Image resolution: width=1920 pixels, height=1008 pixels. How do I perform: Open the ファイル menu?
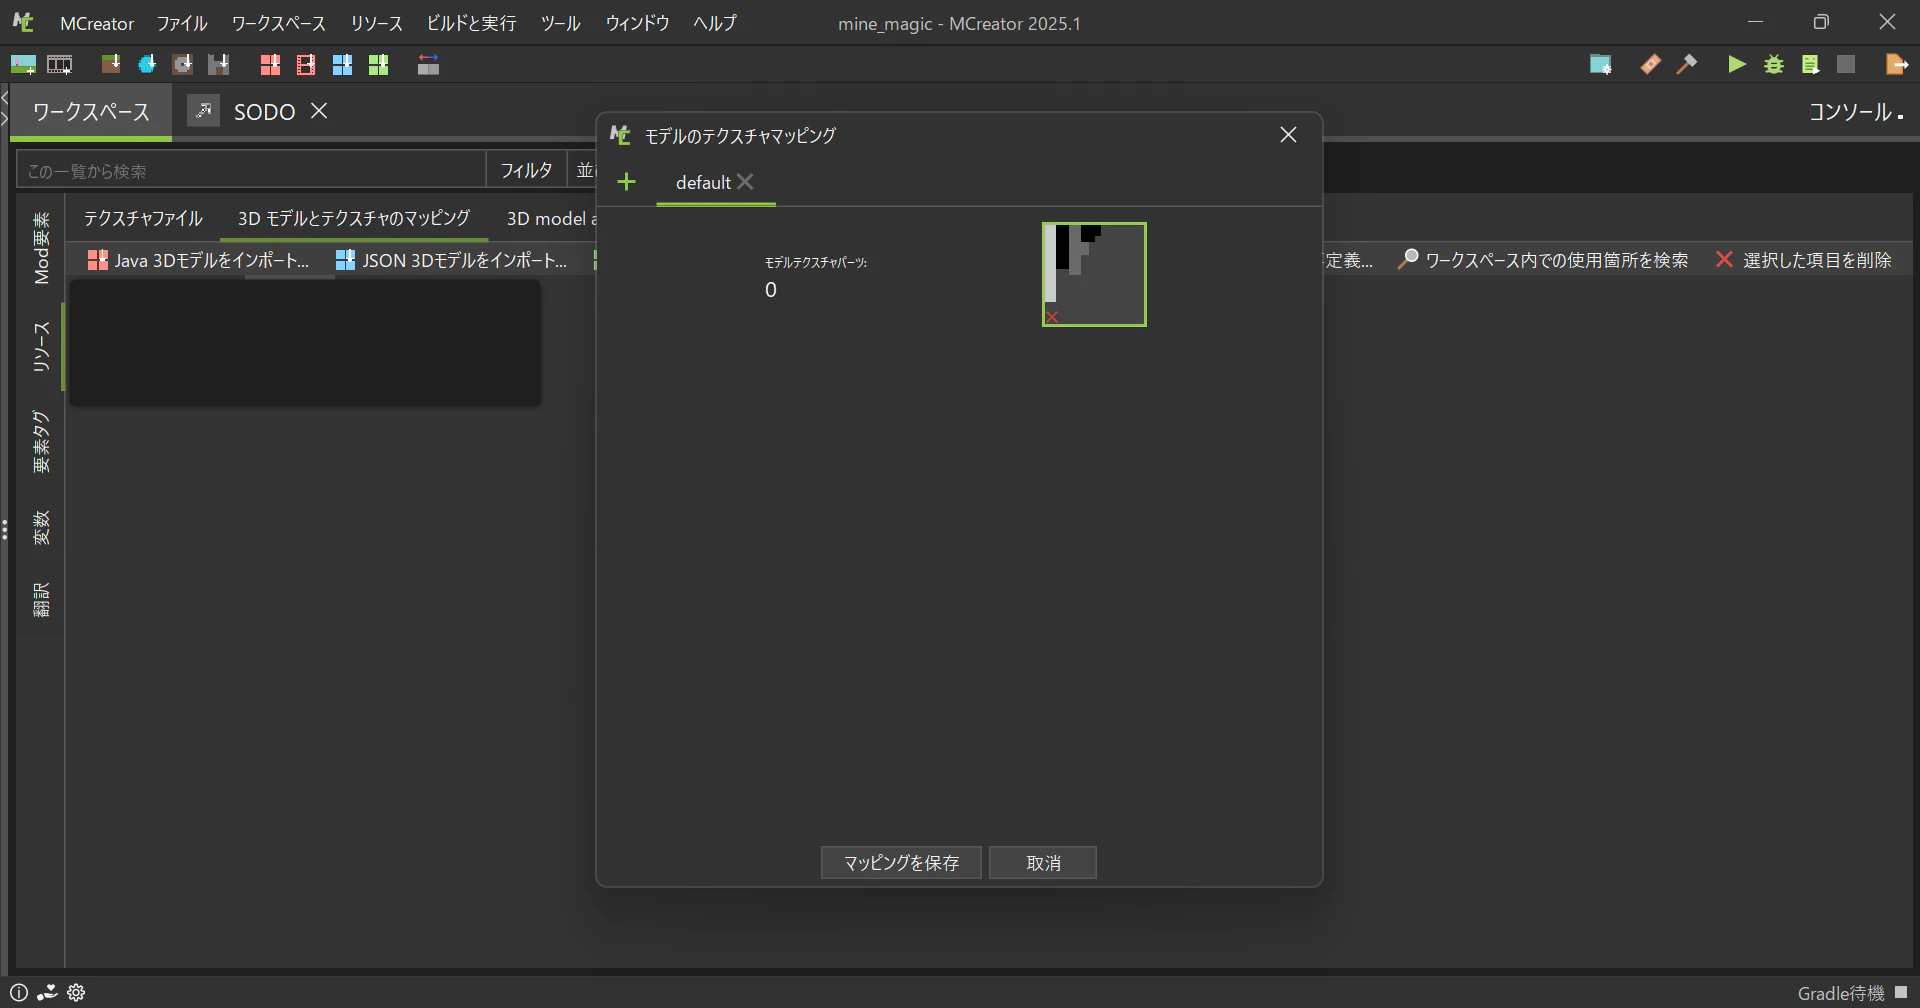pos(181,23)
